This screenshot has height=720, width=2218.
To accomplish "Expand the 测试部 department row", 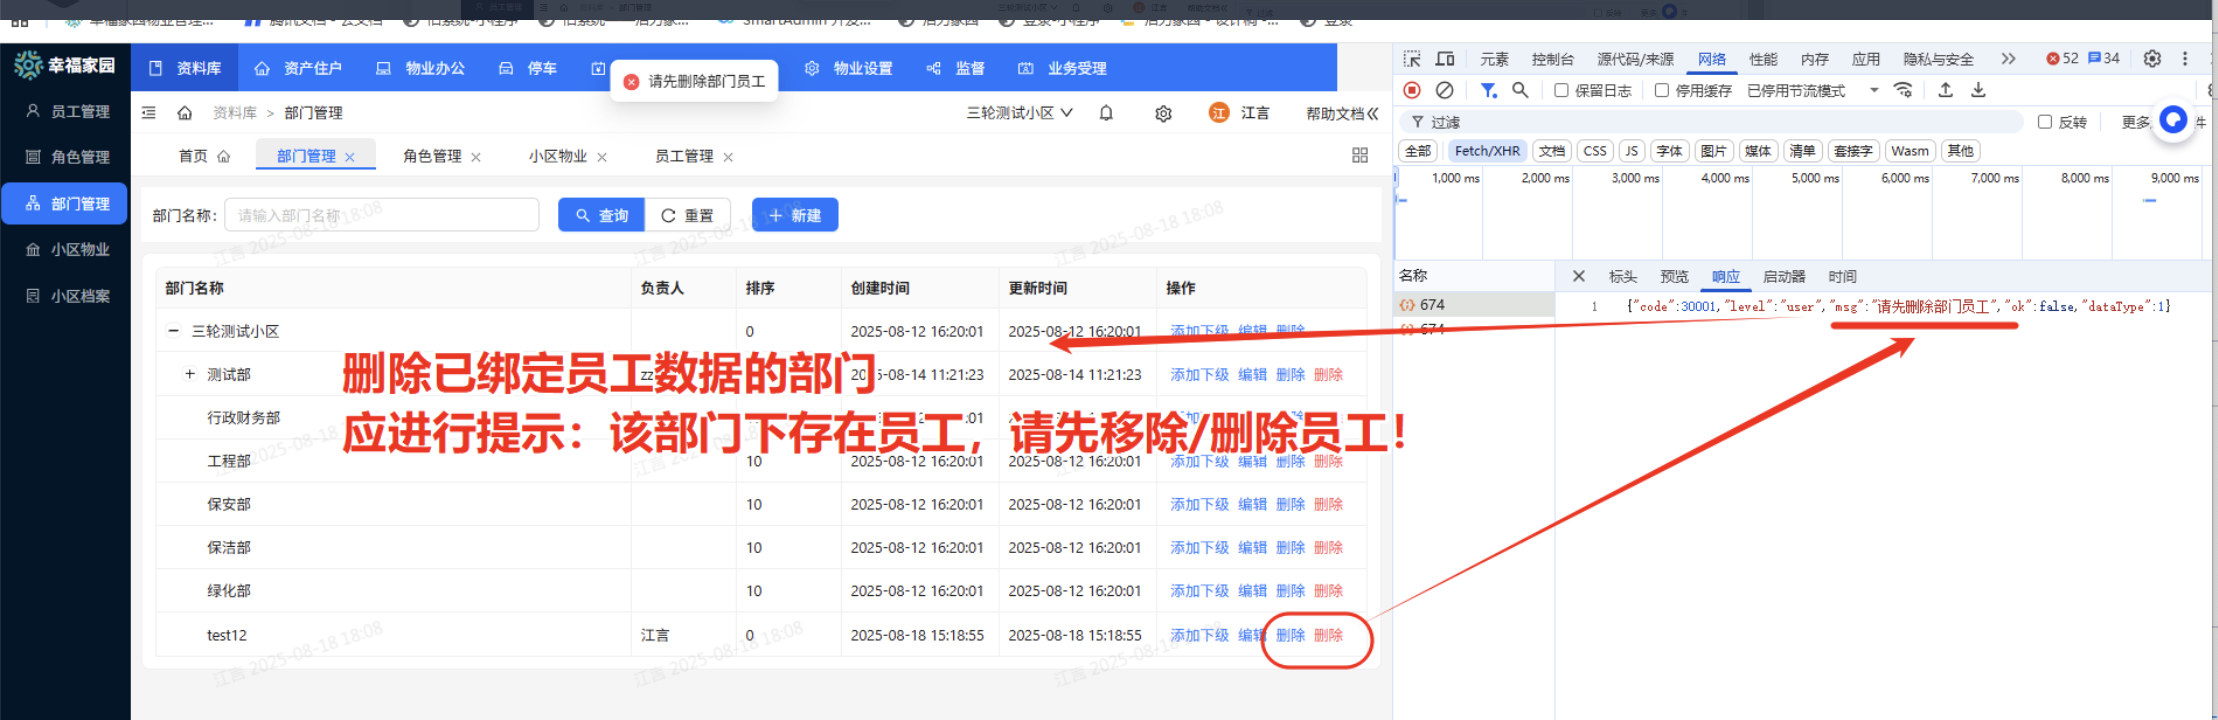I will pos(189,374).
